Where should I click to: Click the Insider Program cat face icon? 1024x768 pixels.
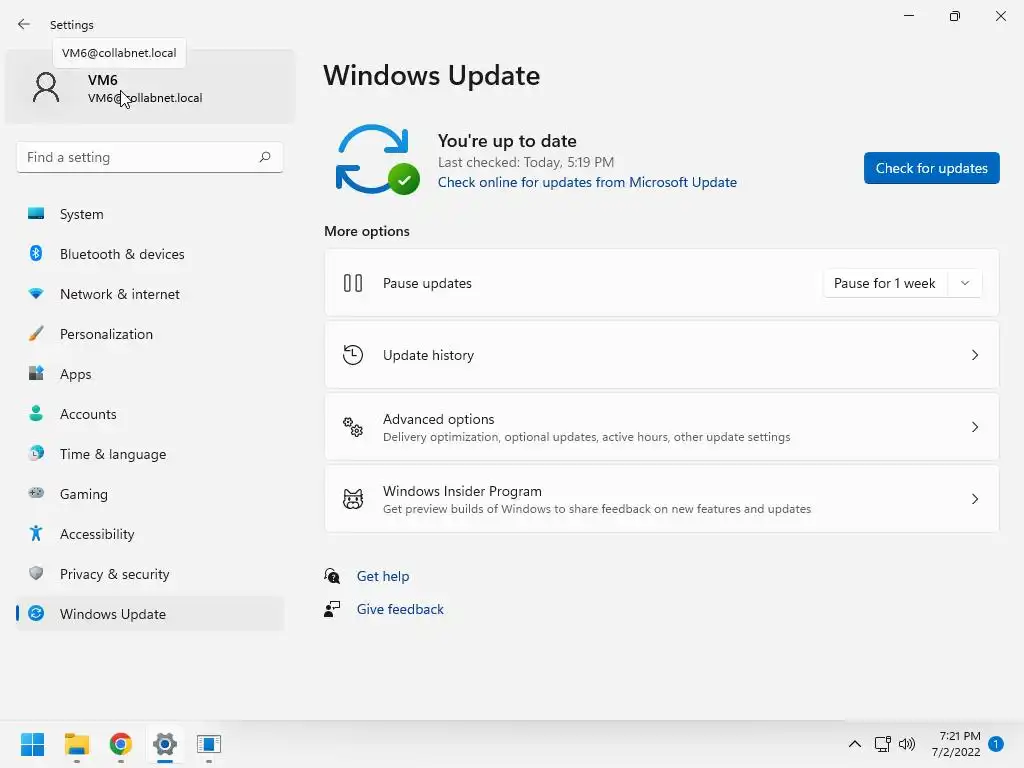point(353,499)
